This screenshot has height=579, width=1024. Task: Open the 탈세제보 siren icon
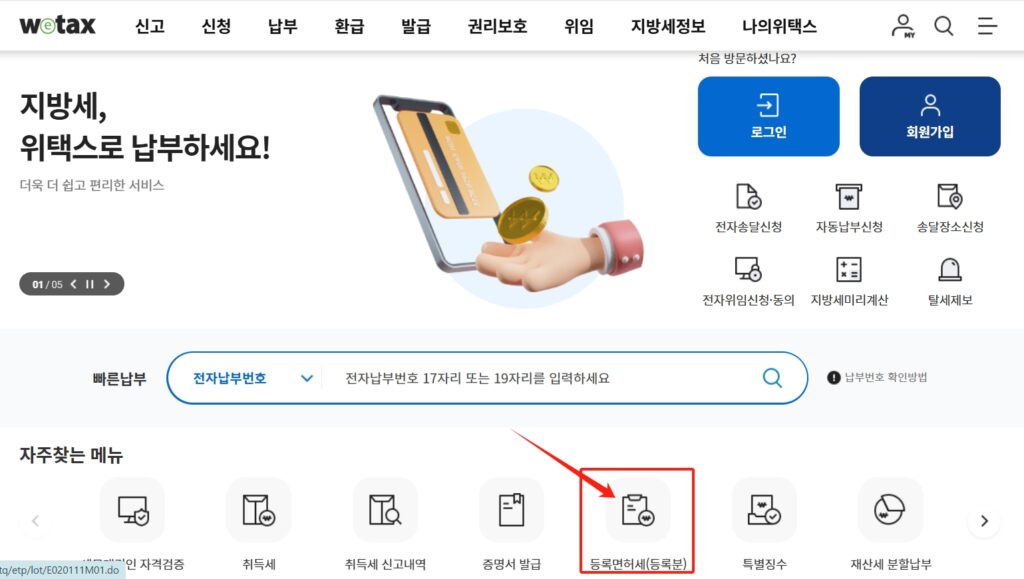[x=950, y=269]
